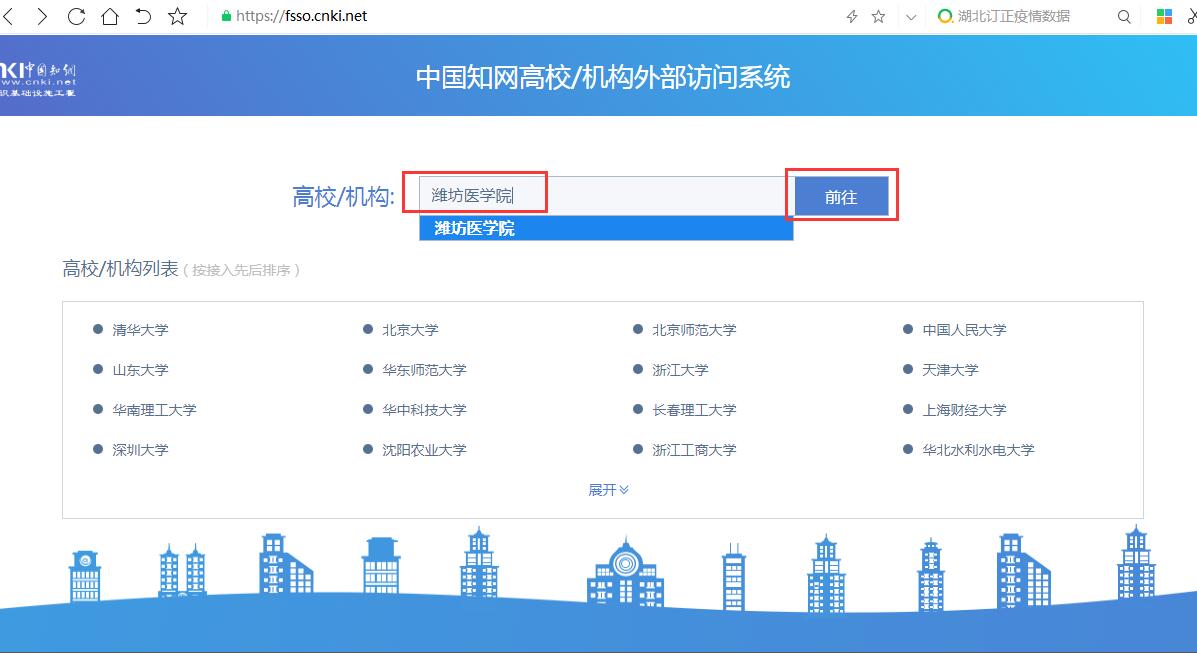The width and height of the screenshot is (1197, 653).
Task: Click the 高校/机构 name input field
Action: (600, 196)
